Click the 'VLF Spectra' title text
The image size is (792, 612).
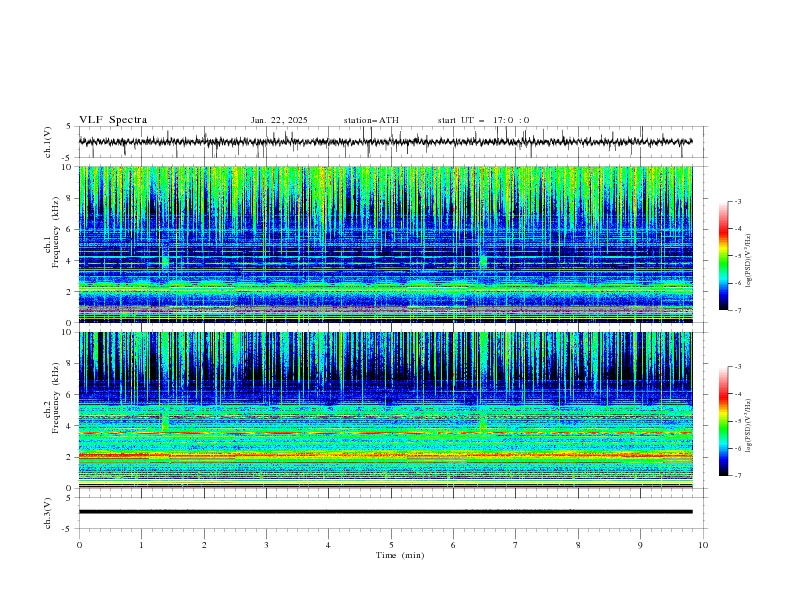point(113,120)
